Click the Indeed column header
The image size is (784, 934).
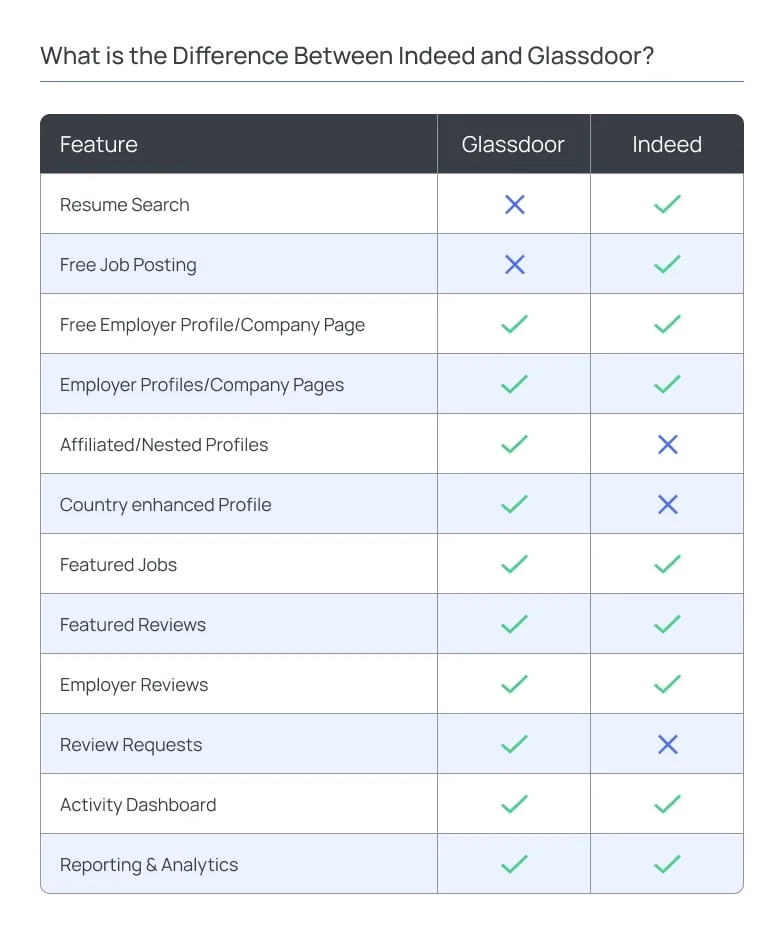[x=667, y=144]
